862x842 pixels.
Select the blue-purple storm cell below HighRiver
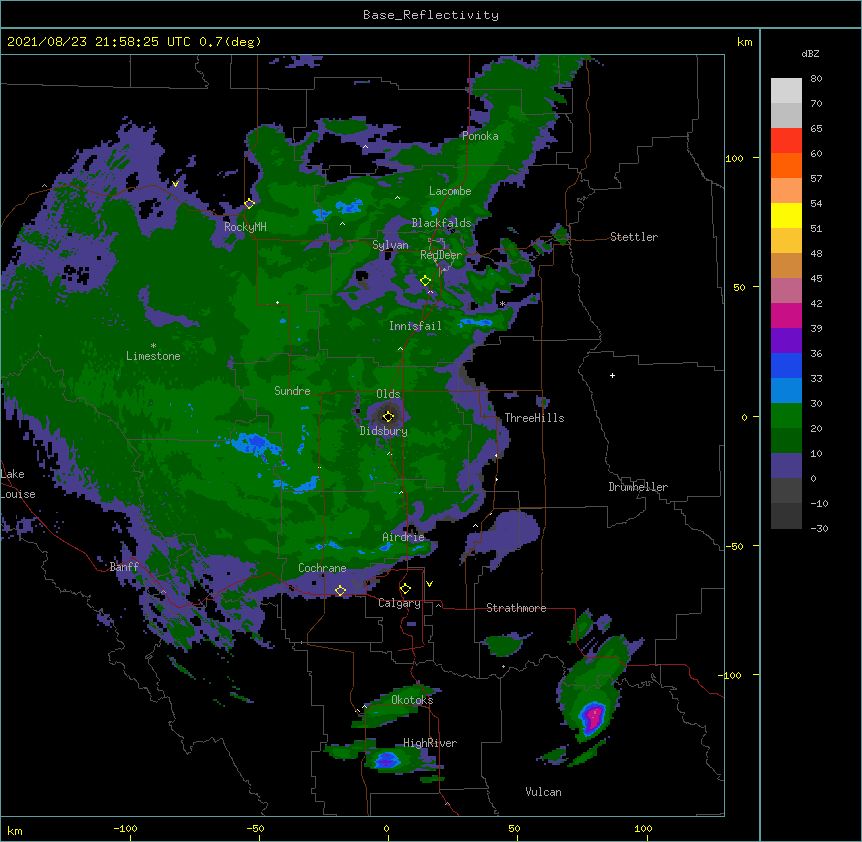point(386,760)
